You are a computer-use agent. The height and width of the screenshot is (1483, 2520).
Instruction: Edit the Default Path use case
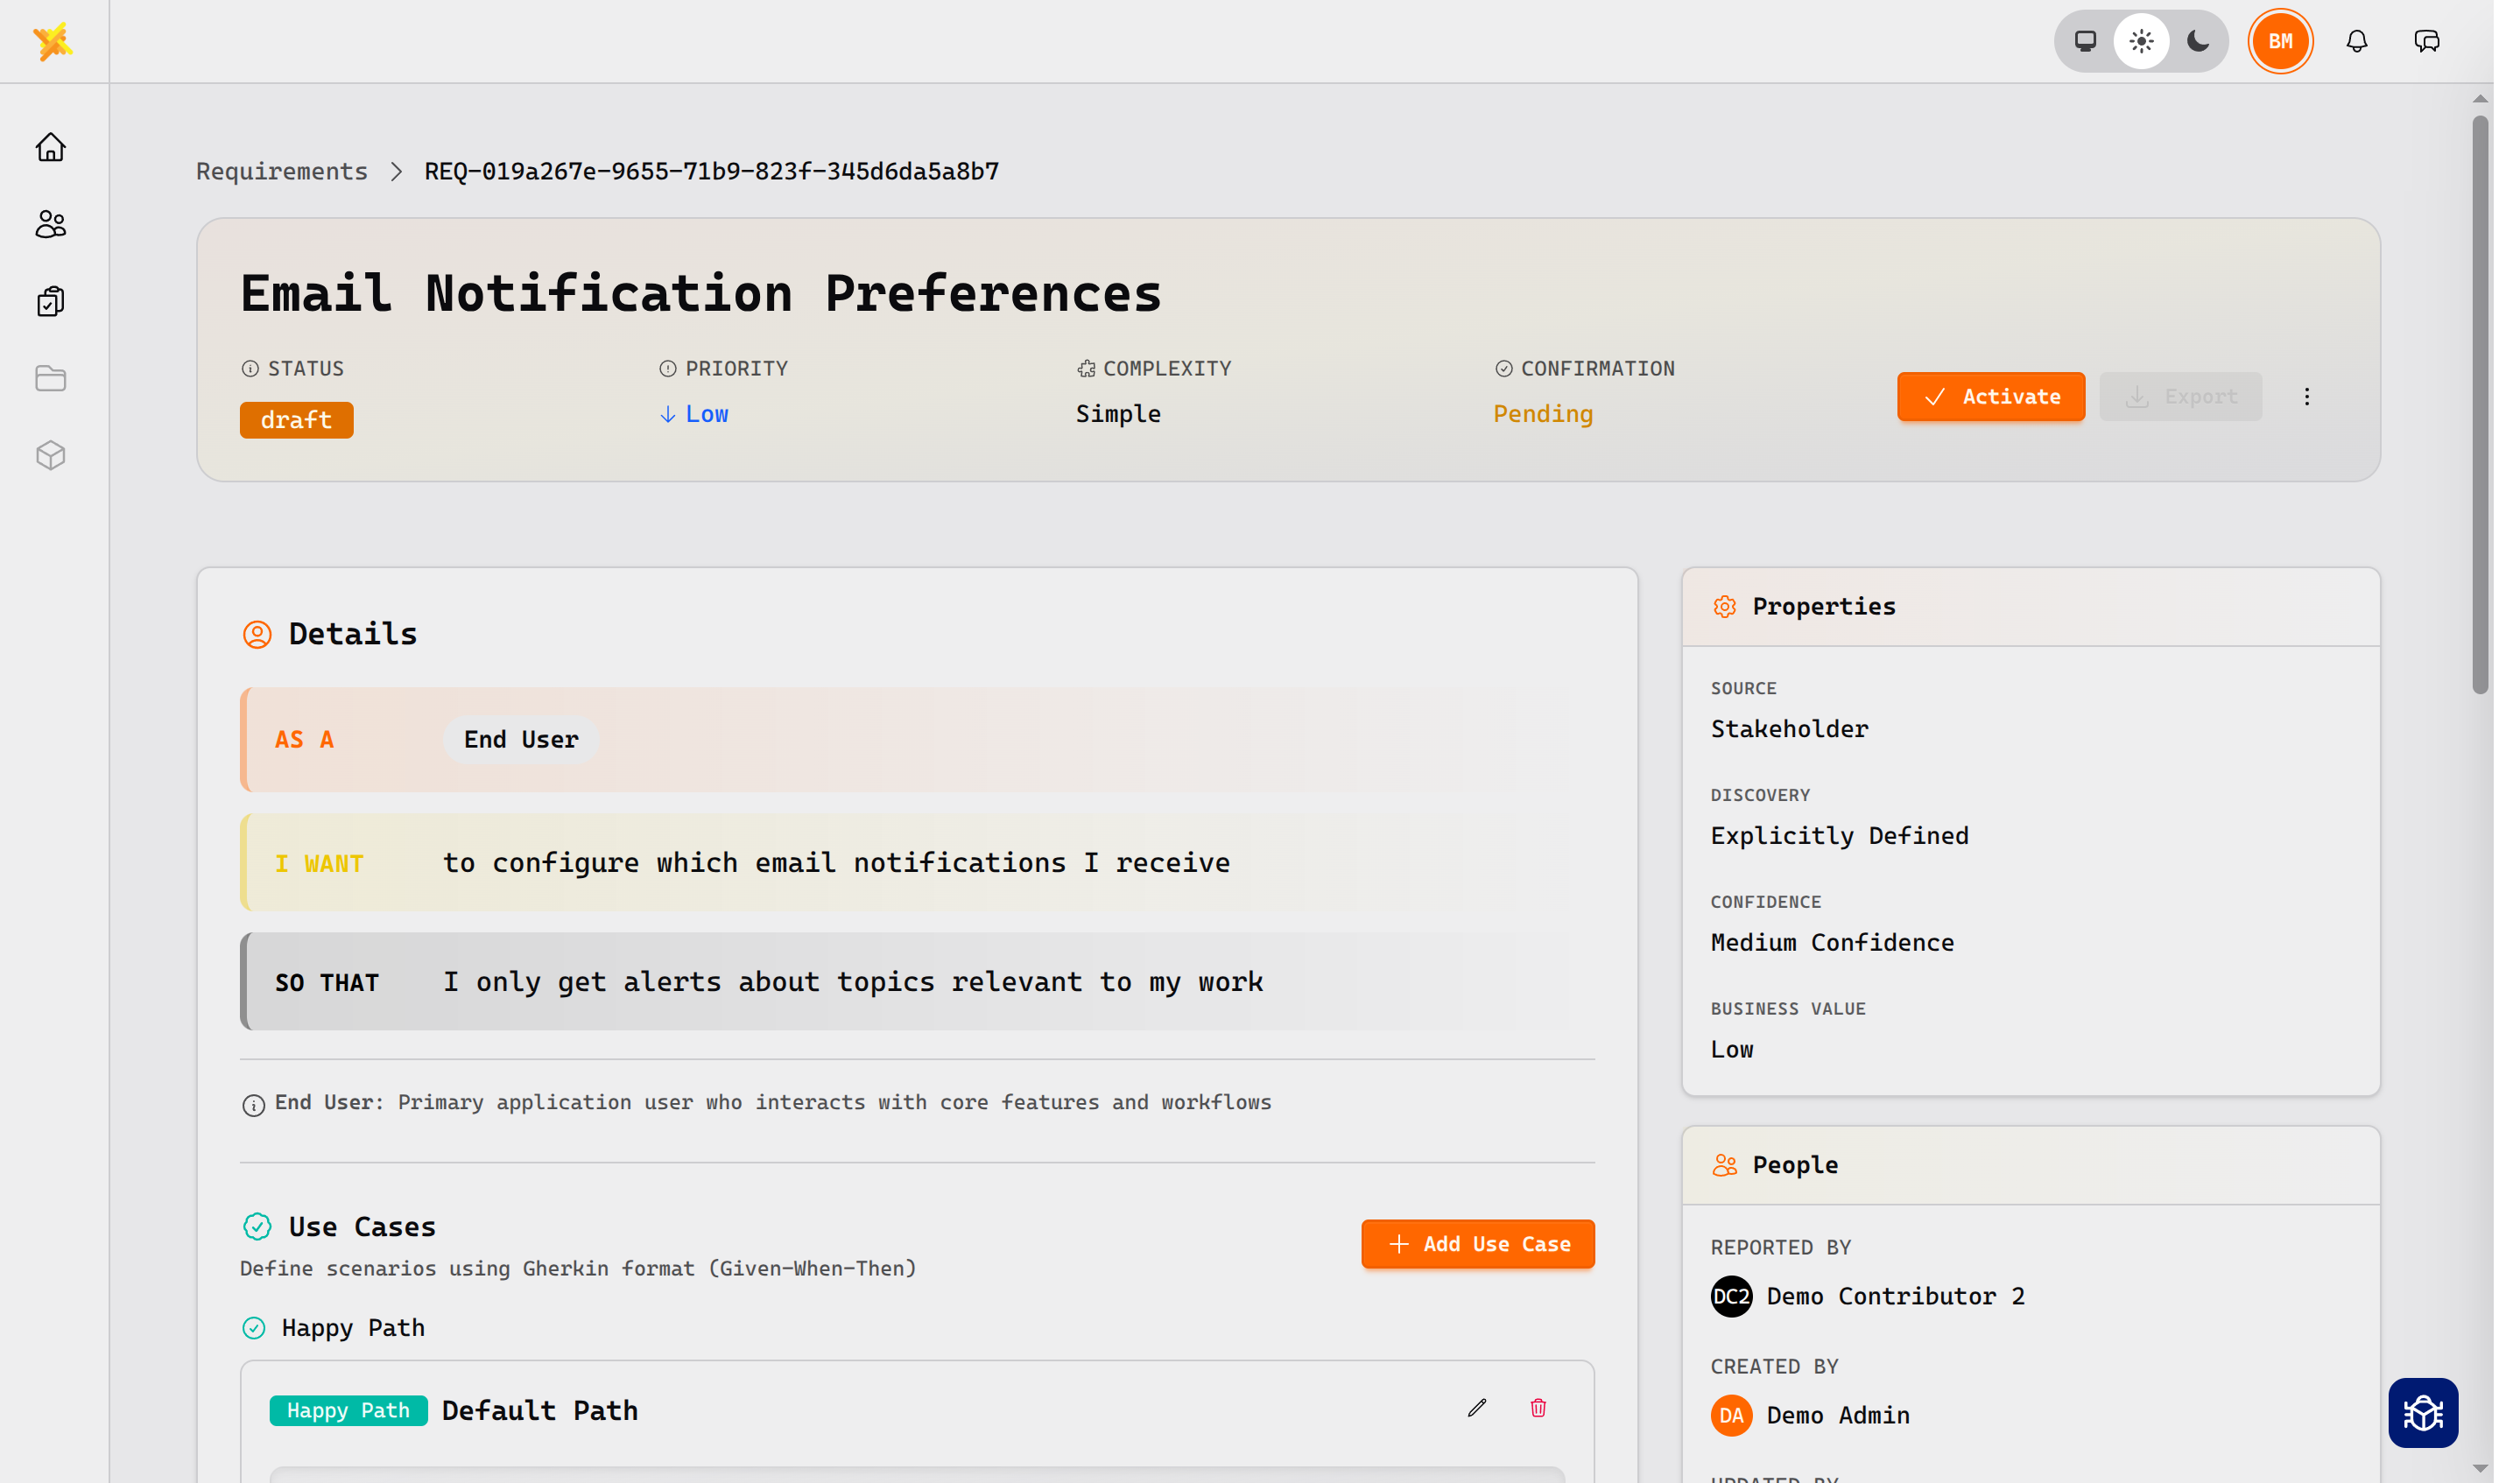tap(1477, 1408)
